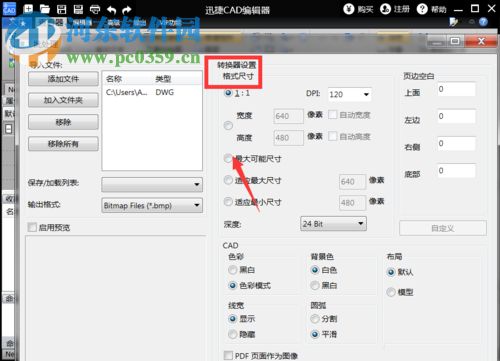
Task: Open a file via the folder icon
Action: [x=45, y=9]
